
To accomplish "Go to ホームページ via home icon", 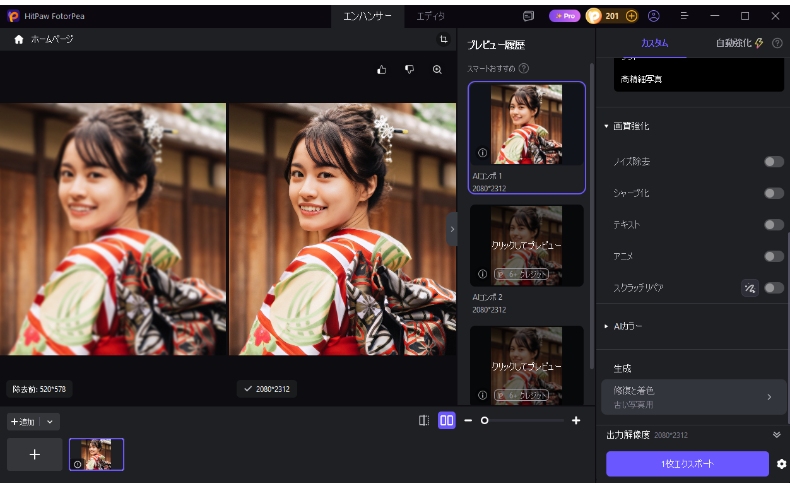I will 19,39.
